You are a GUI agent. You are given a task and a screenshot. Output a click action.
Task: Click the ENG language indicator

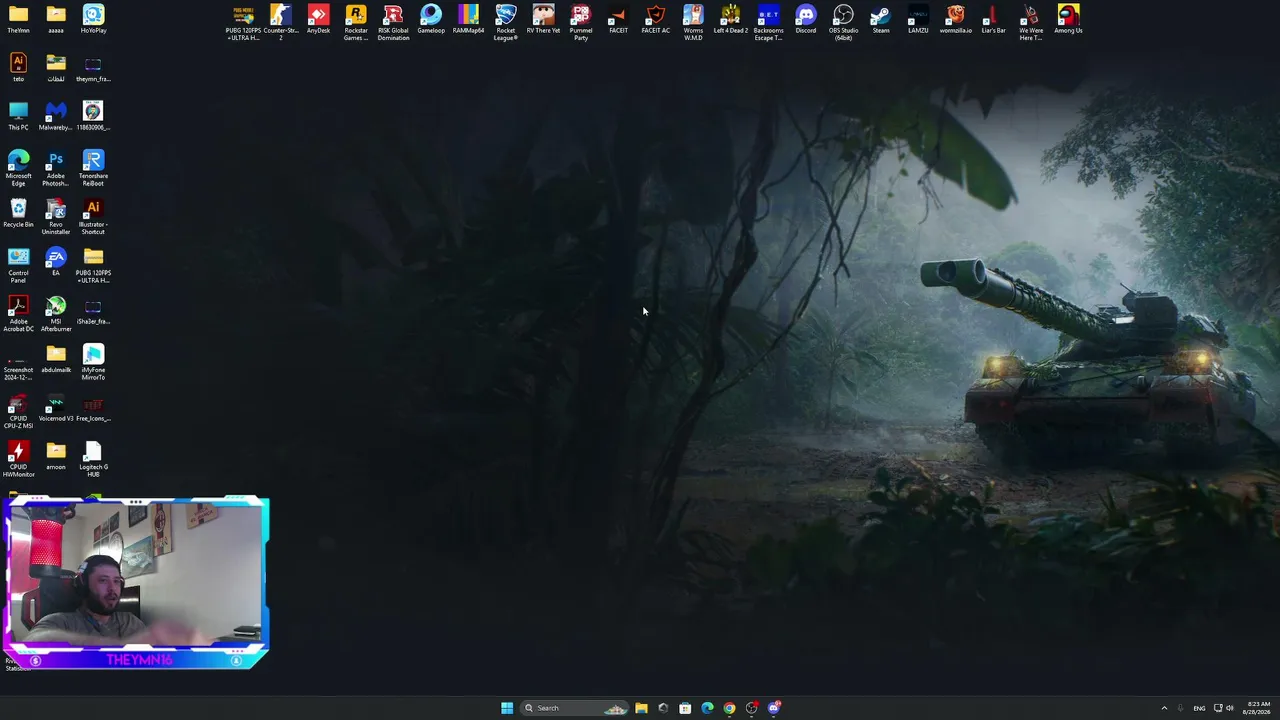click(x=1199, y=708)
